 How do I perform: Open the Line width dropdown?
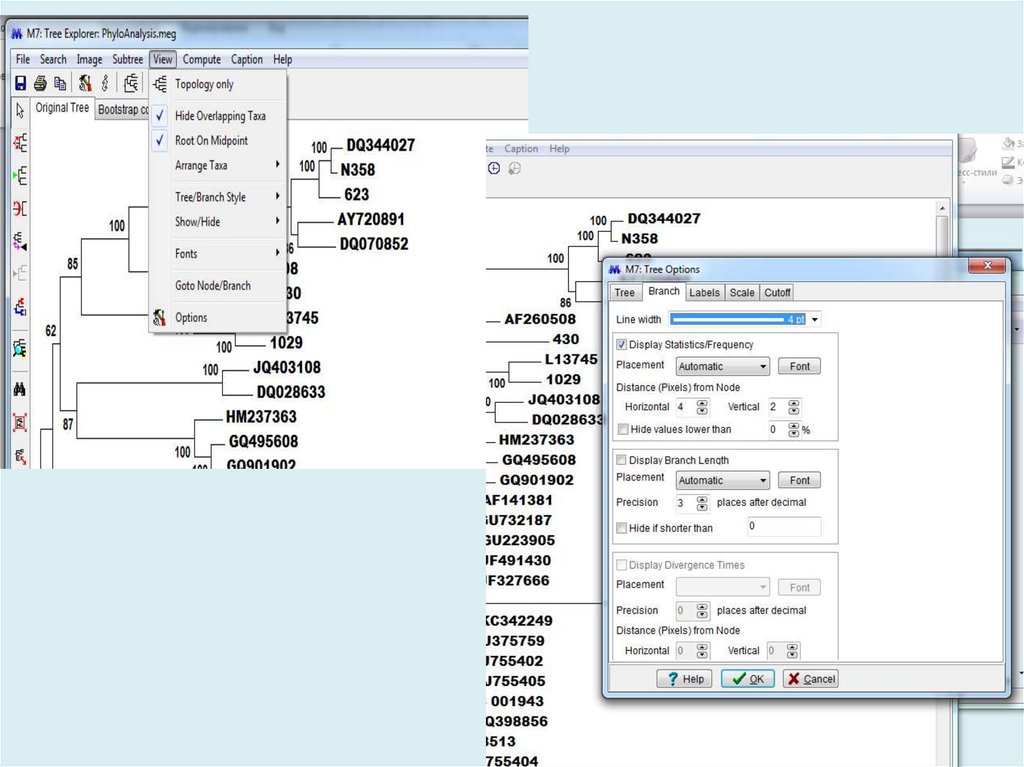pyautogui.click(x=816, y=319)
